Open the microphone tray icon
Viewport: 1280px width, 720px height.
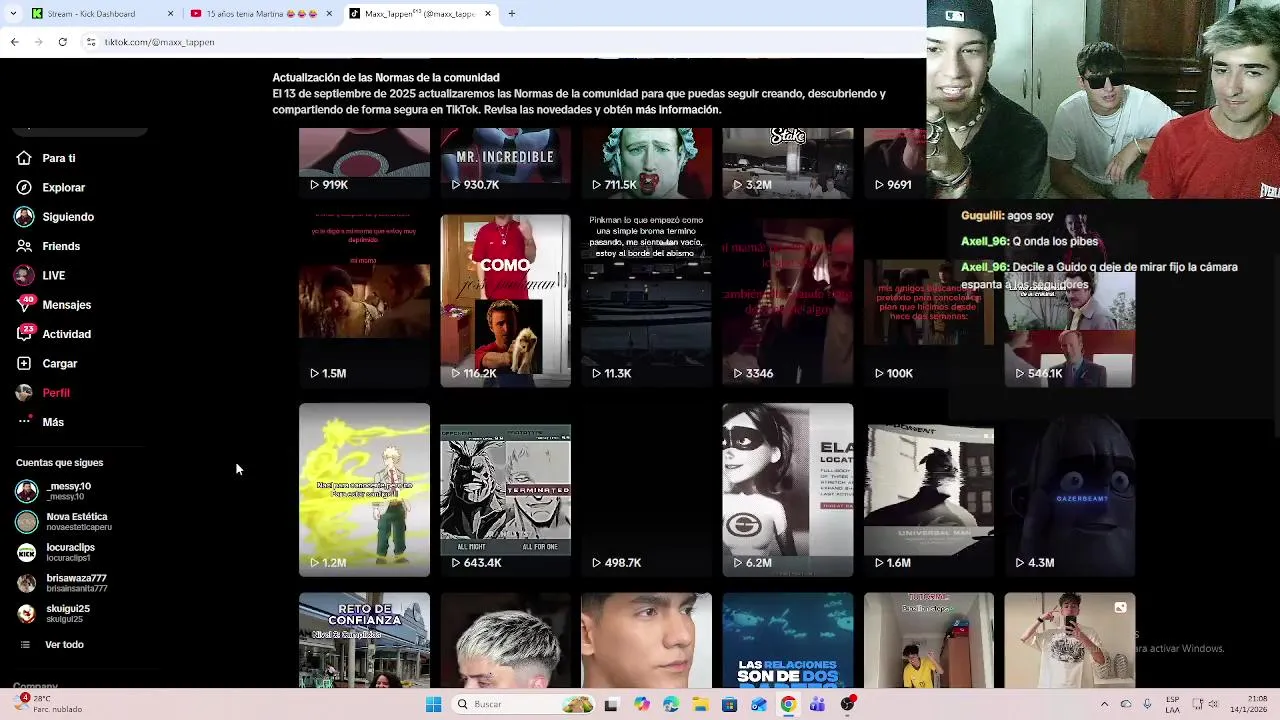pyautogui.click(x=1147, y=704)
